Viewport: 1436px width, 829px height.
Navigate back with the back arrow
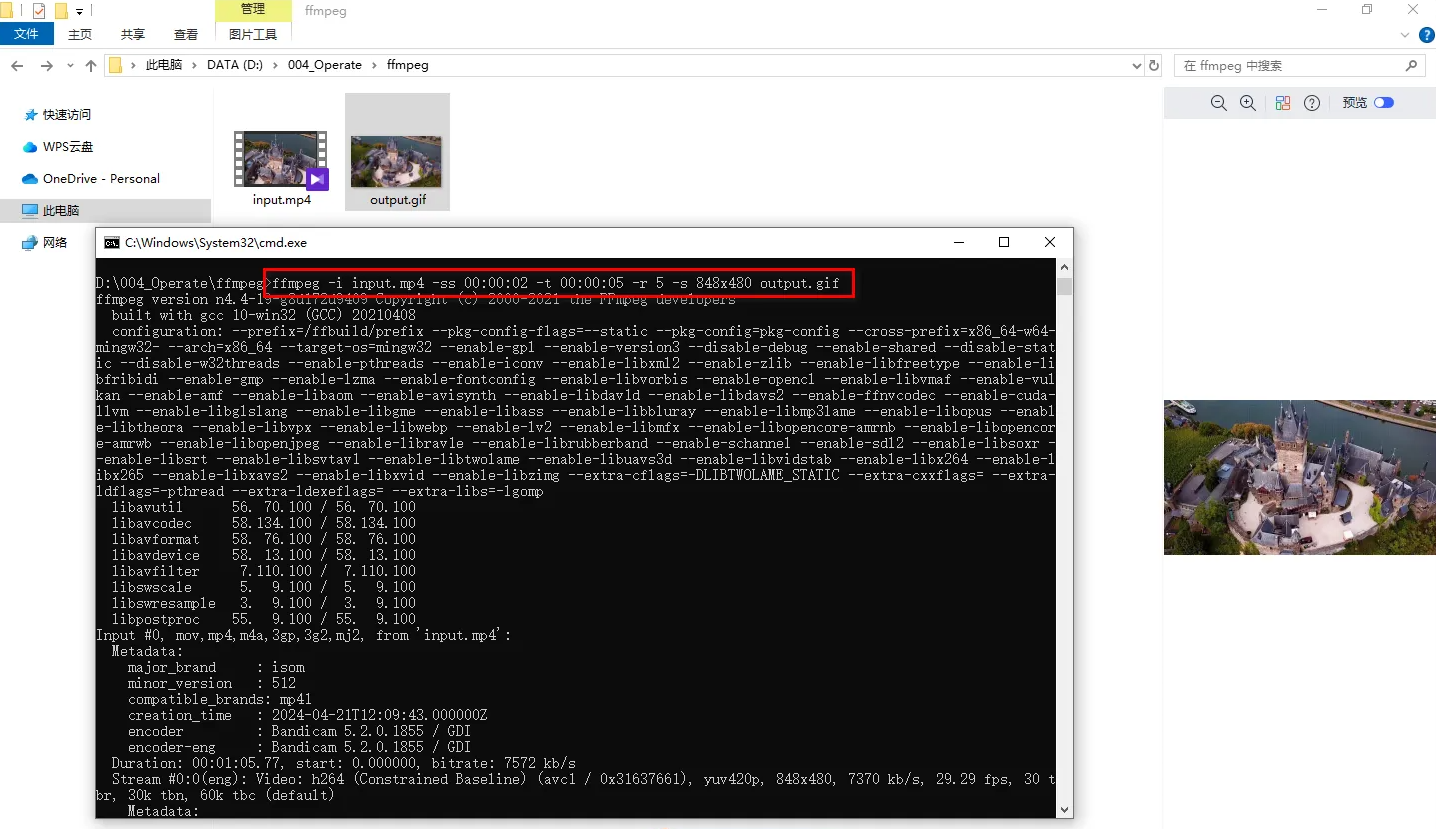point(17,65)
